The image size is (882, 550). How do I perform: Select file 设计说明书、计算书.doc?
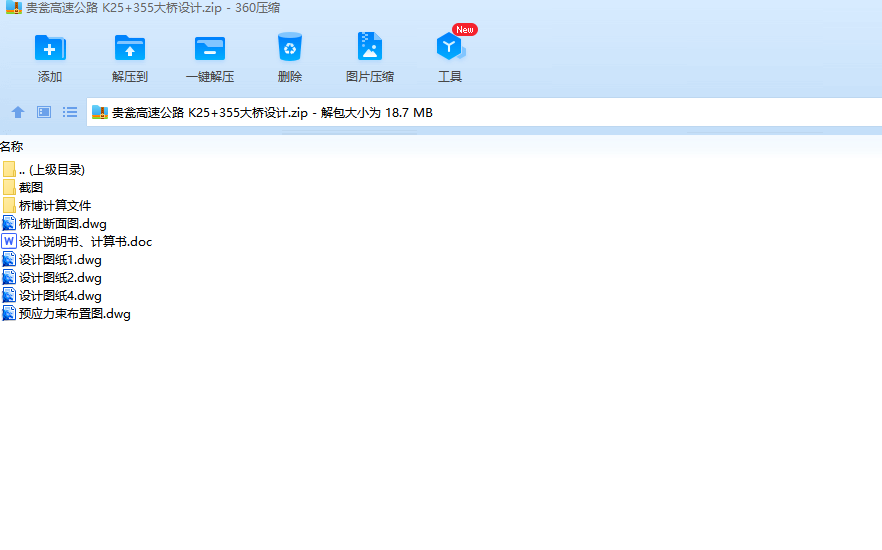coord(77,241)
